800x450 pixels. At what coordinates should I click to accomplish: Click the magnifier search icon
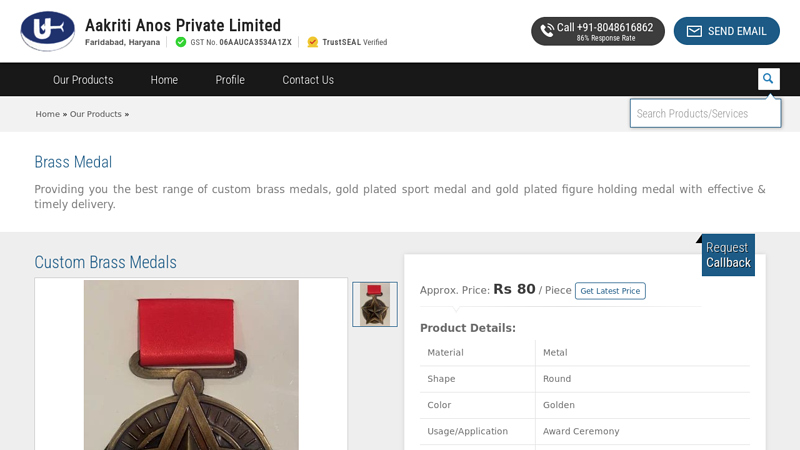[768, 79]
